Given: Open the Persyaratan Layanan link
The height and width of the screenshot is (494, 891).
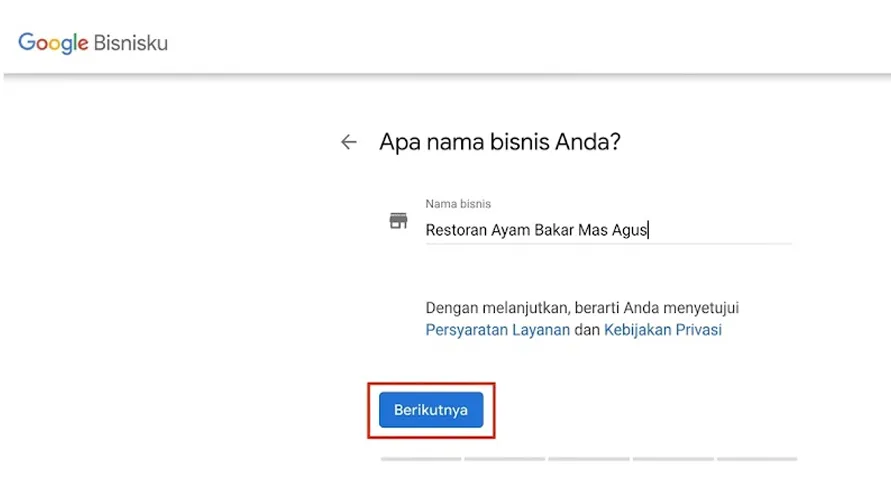Looking at the screenshot, I should [498, 330].
